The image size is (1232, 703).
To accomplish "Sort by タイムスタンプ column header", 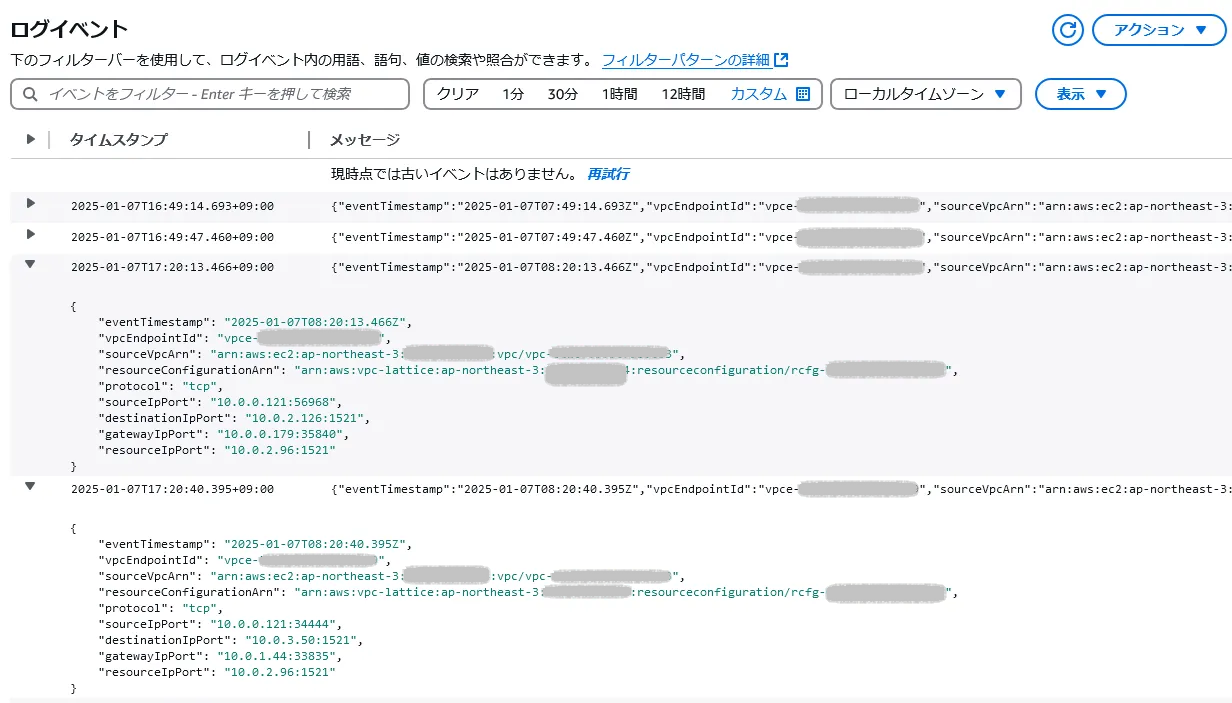I will (x=118, y=140).
